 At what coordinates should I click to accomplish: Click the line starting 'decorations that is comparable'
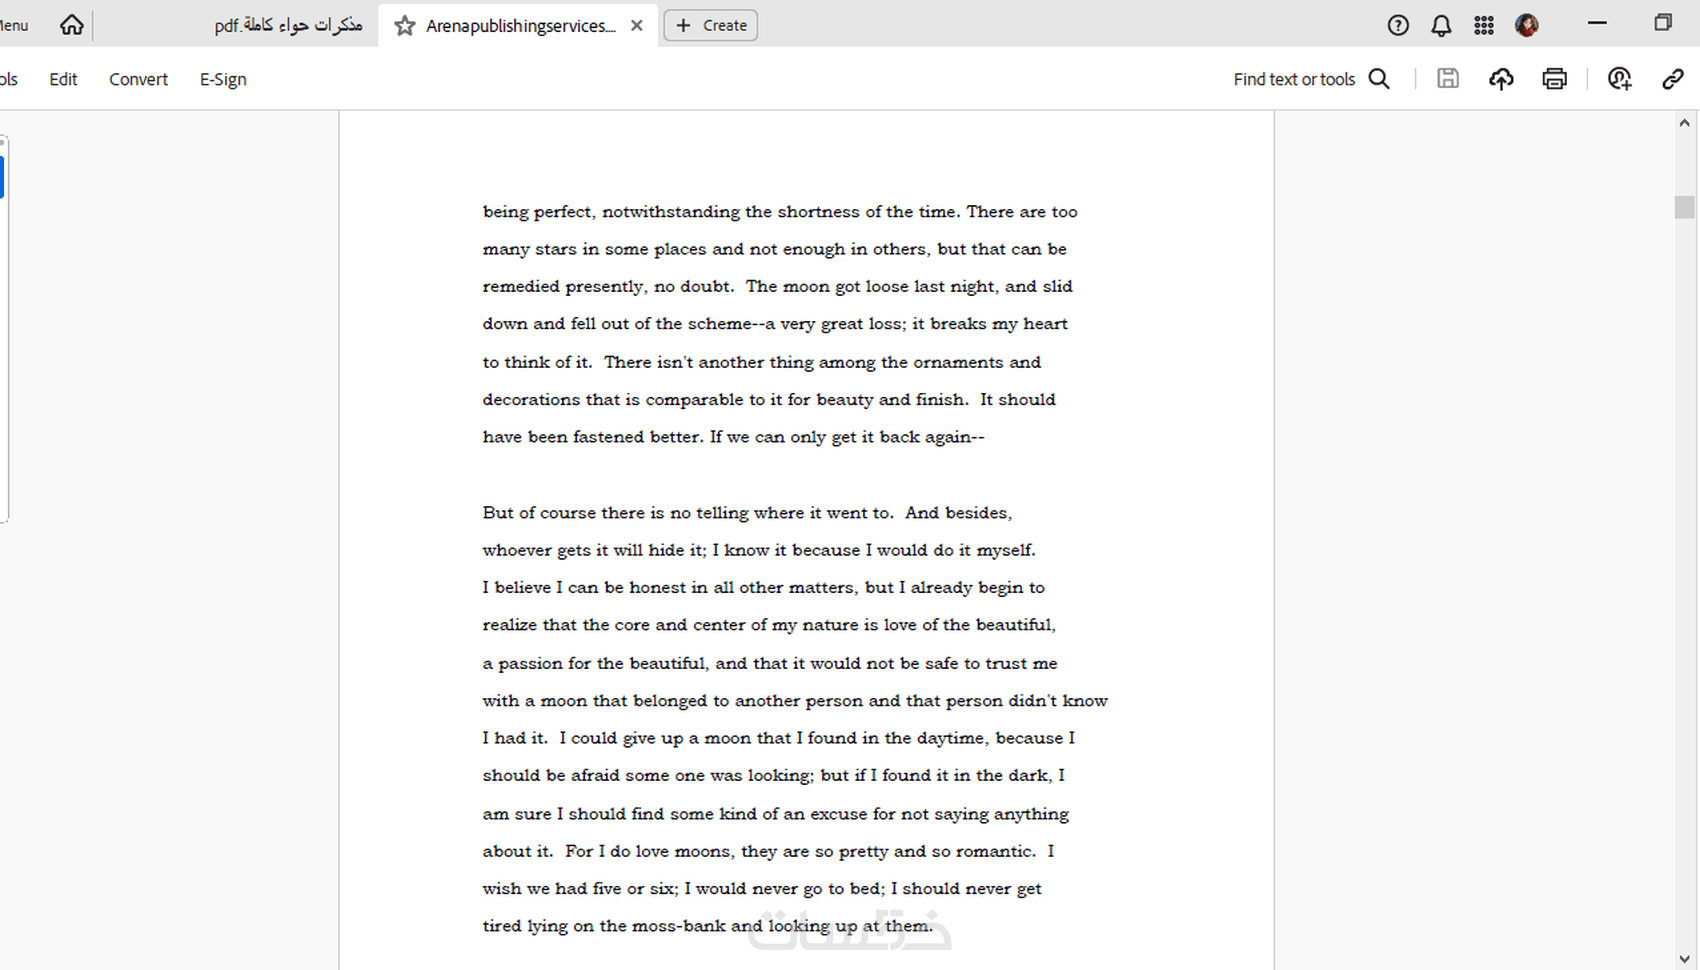[x=769, y=400]
